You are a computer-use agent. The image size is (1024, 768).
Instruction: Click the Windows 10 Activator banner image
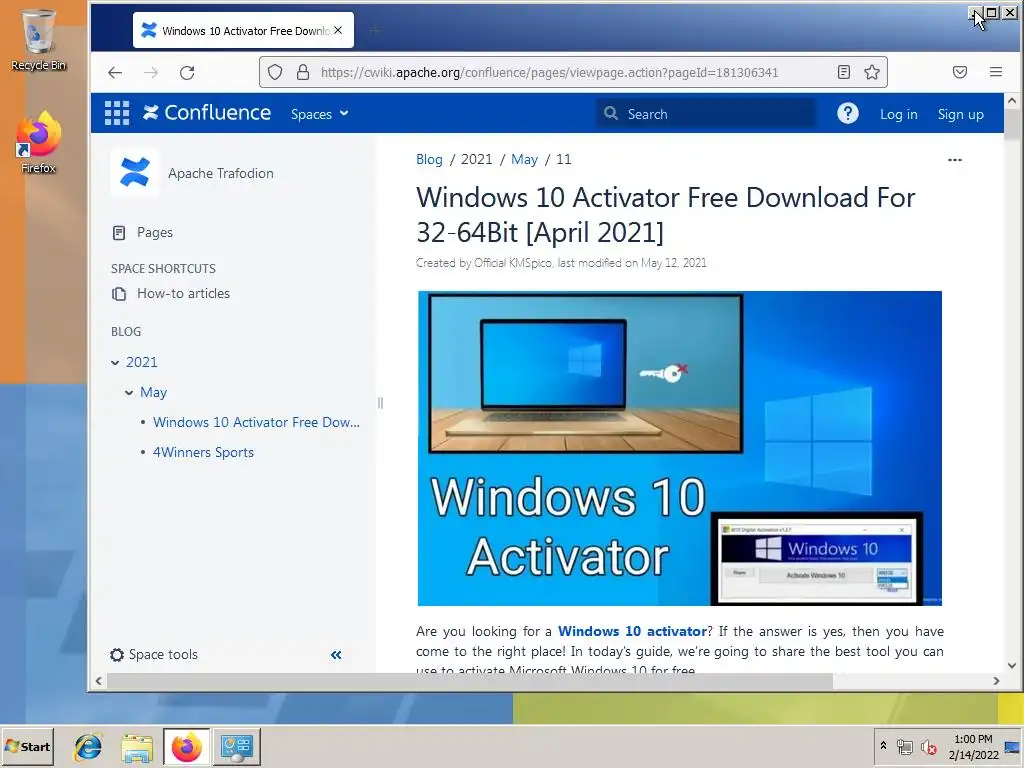(679, 449)
